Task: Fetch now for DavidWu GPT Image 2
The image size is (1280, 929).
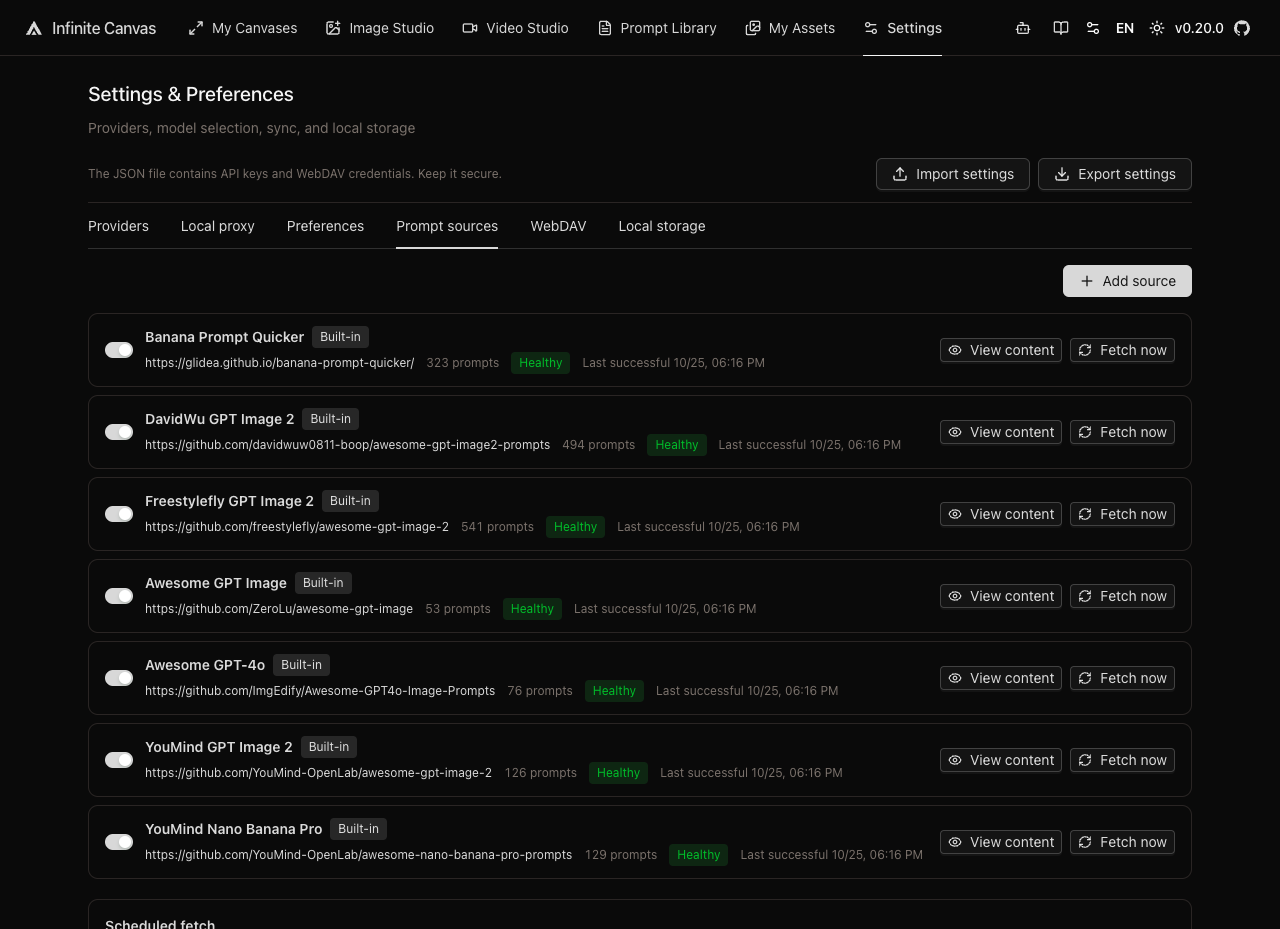Action: 1122,432
